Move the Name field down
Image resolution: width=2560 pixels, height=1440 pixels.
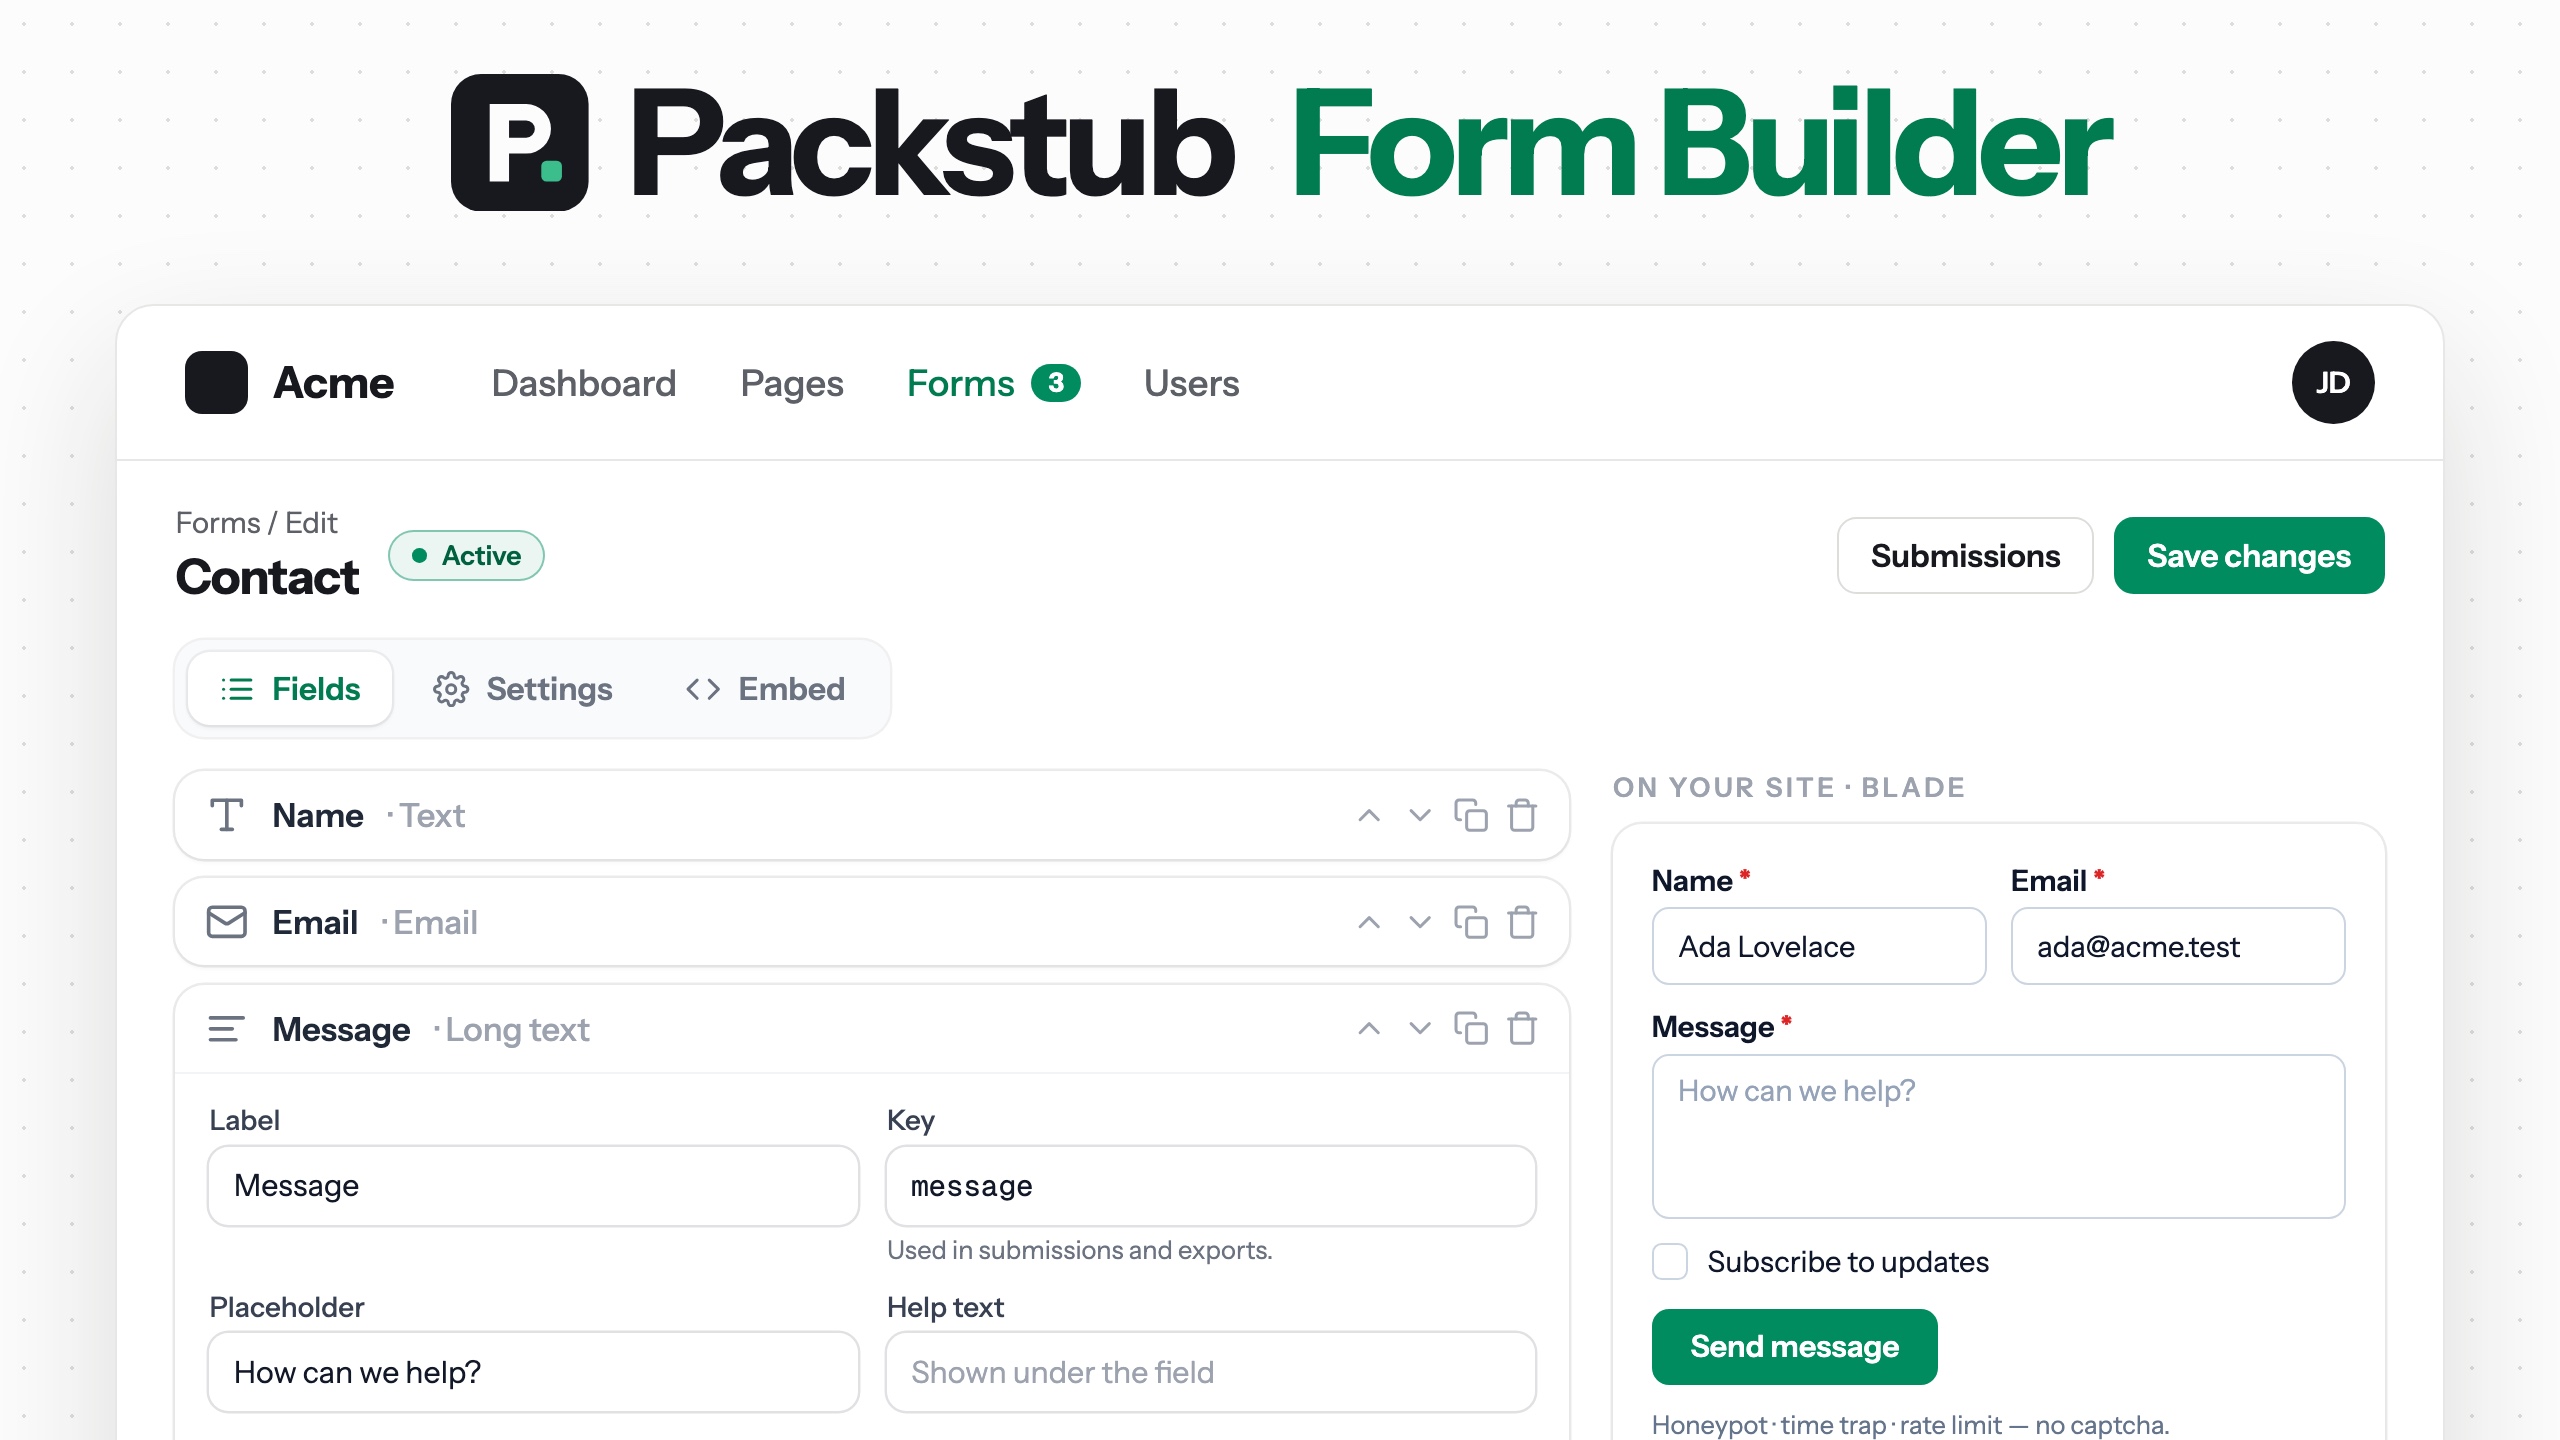pyautogui.click(x=1419, y=815)
